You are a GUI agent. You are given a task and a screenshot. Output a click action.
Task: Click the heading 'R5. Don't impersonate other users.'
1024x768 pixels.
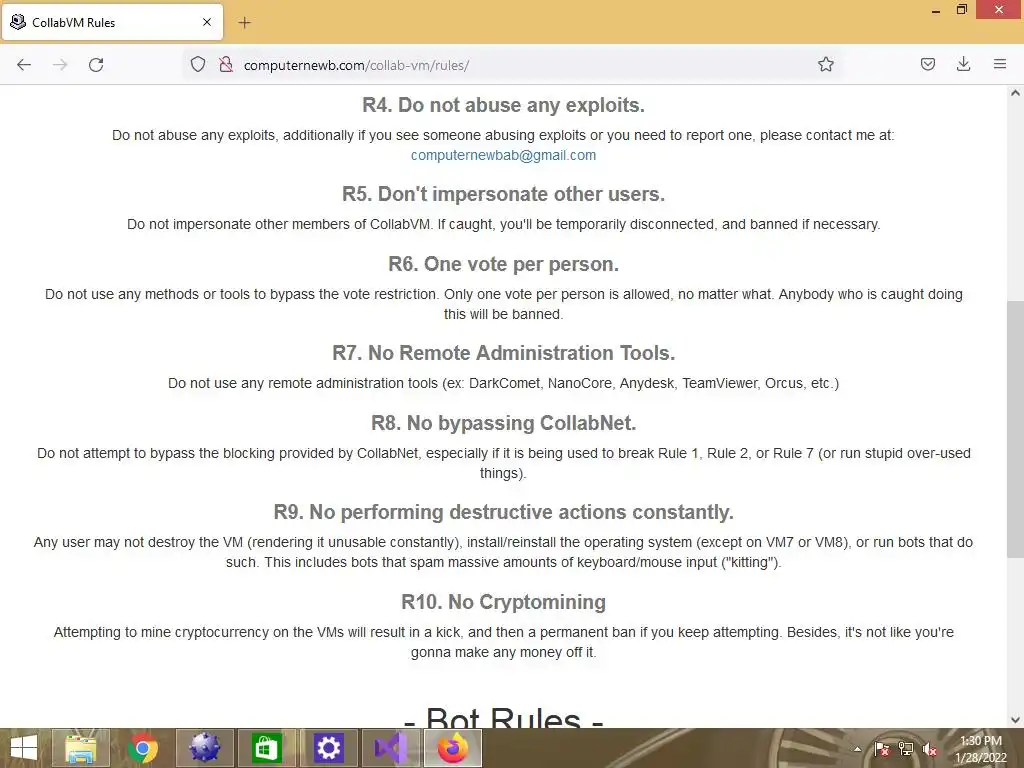click(x=503, y=194)
